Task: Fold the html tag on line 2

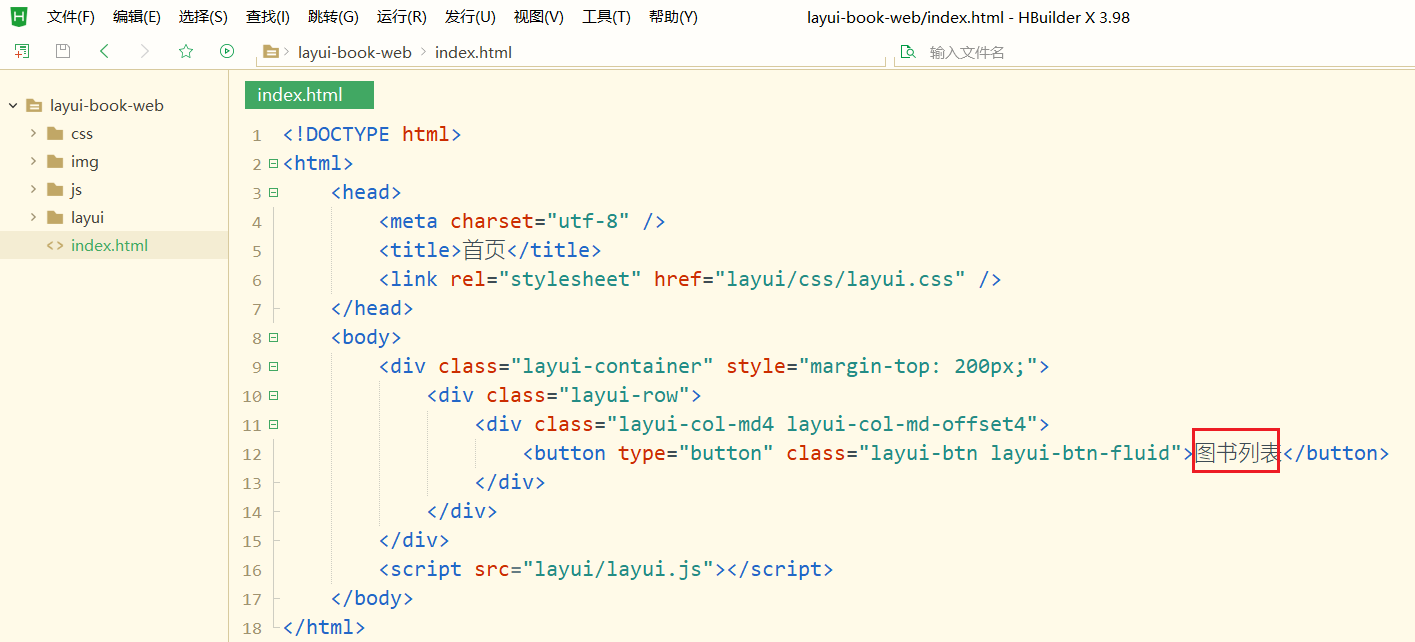Action: (273, 163)
